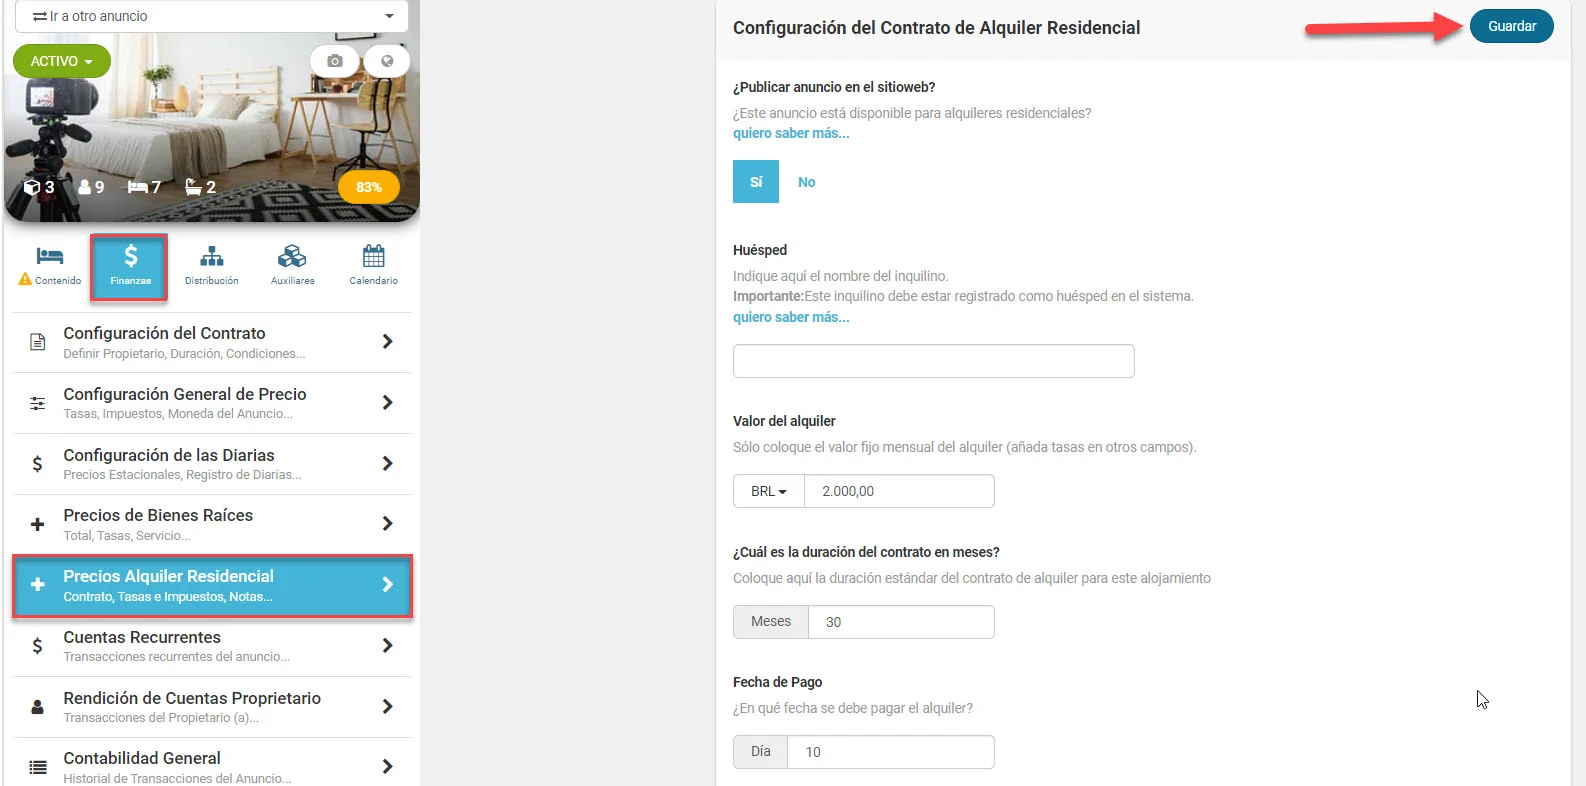The image size is (1586, 786).
Task: Open the Calendario calendar icon
Action: 373,256
